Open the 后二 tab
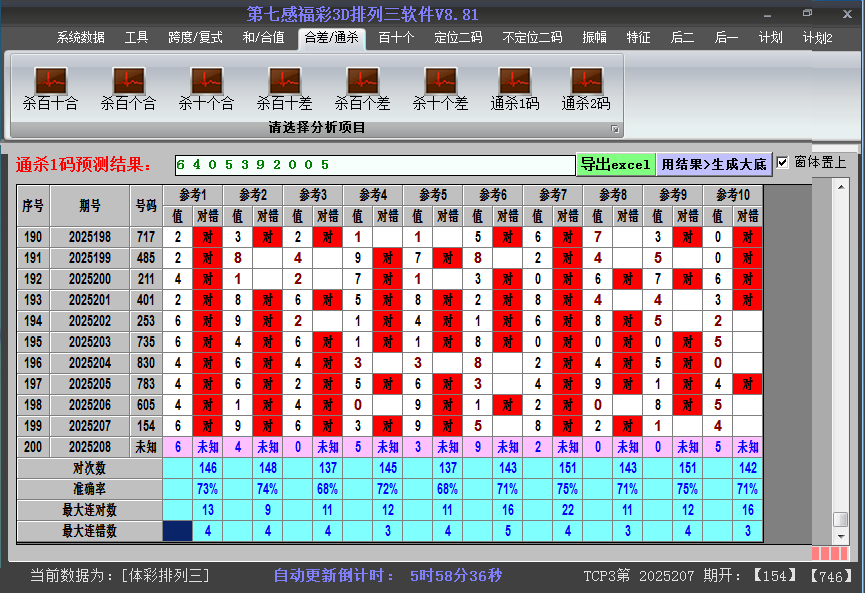865x593 pixels. tap(682, 38)
